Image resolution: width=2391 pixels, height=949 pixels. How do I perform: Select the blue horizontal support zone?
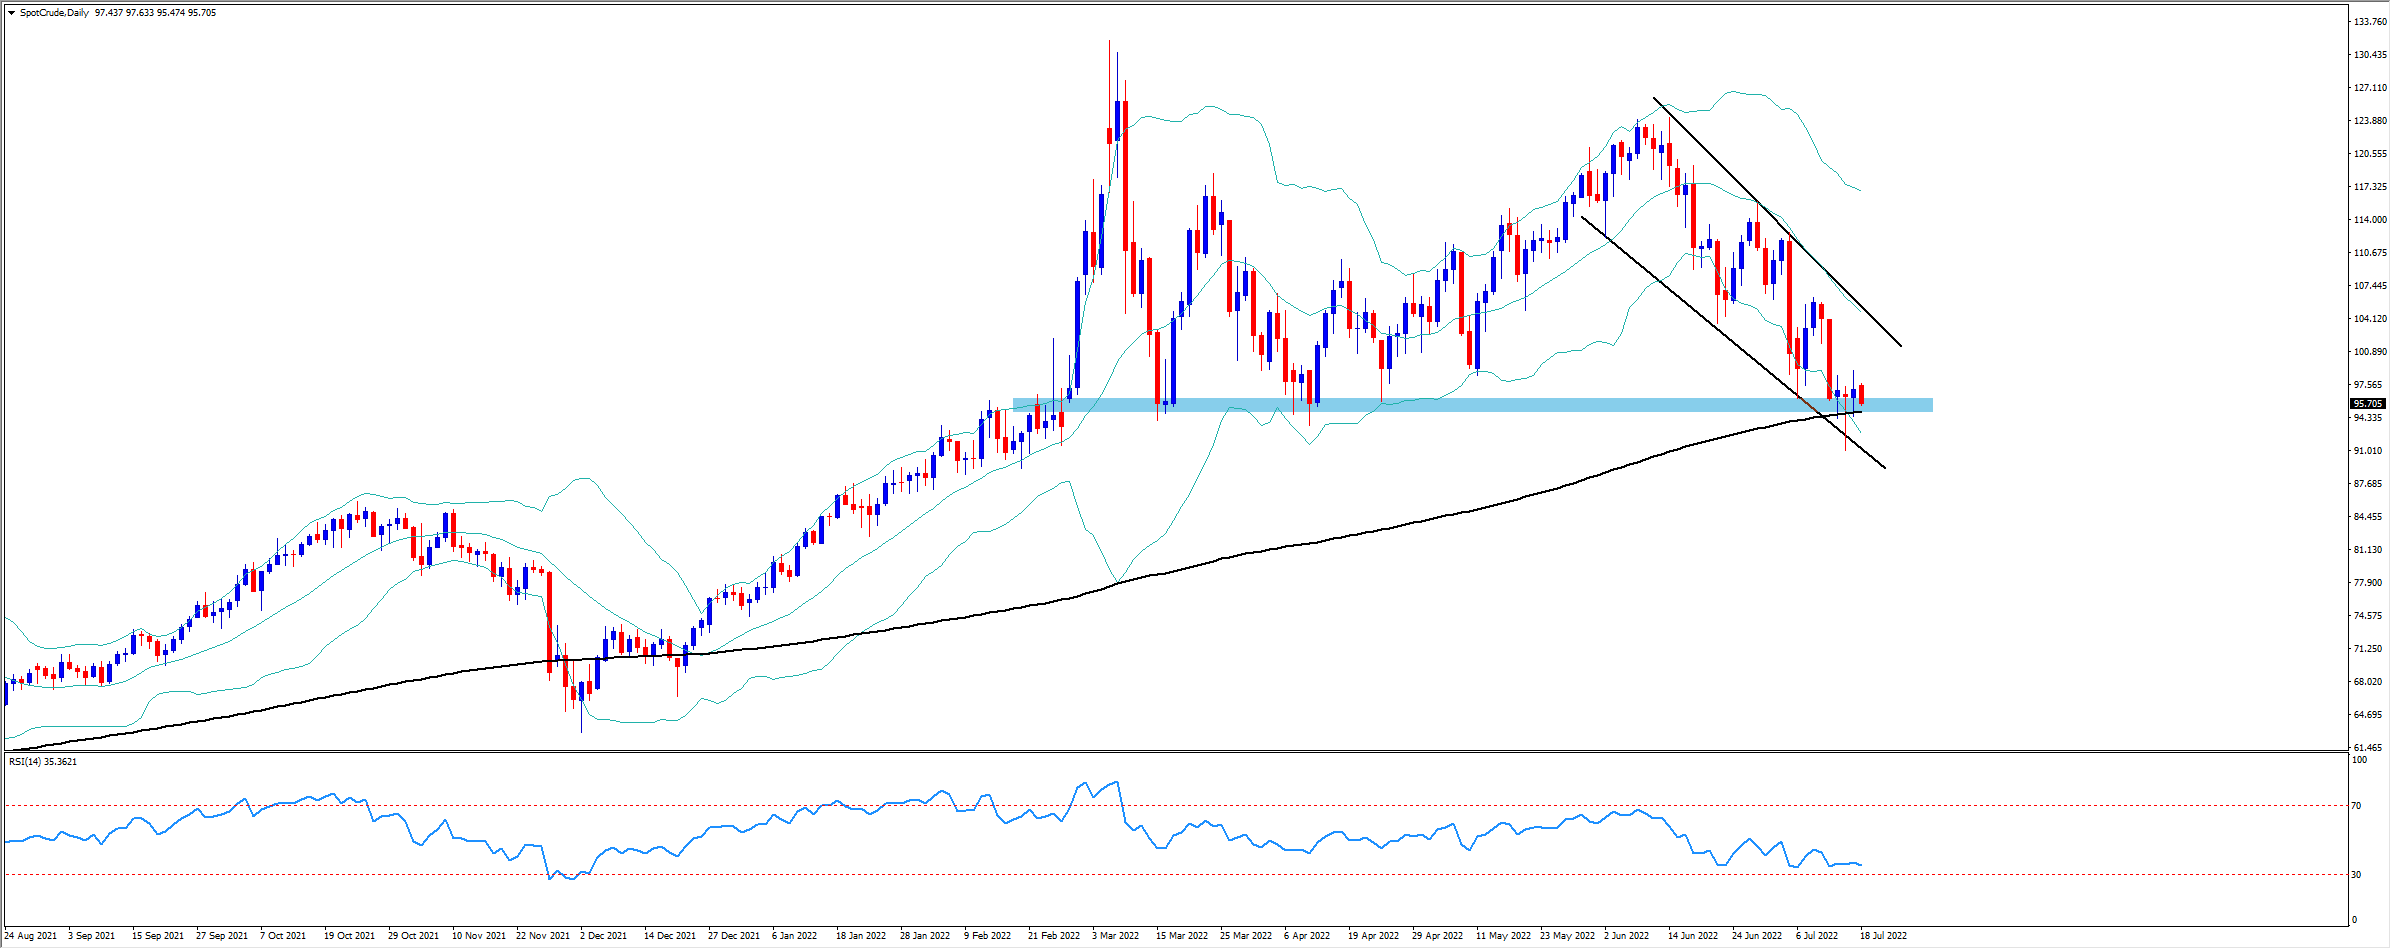(1472, 405)
